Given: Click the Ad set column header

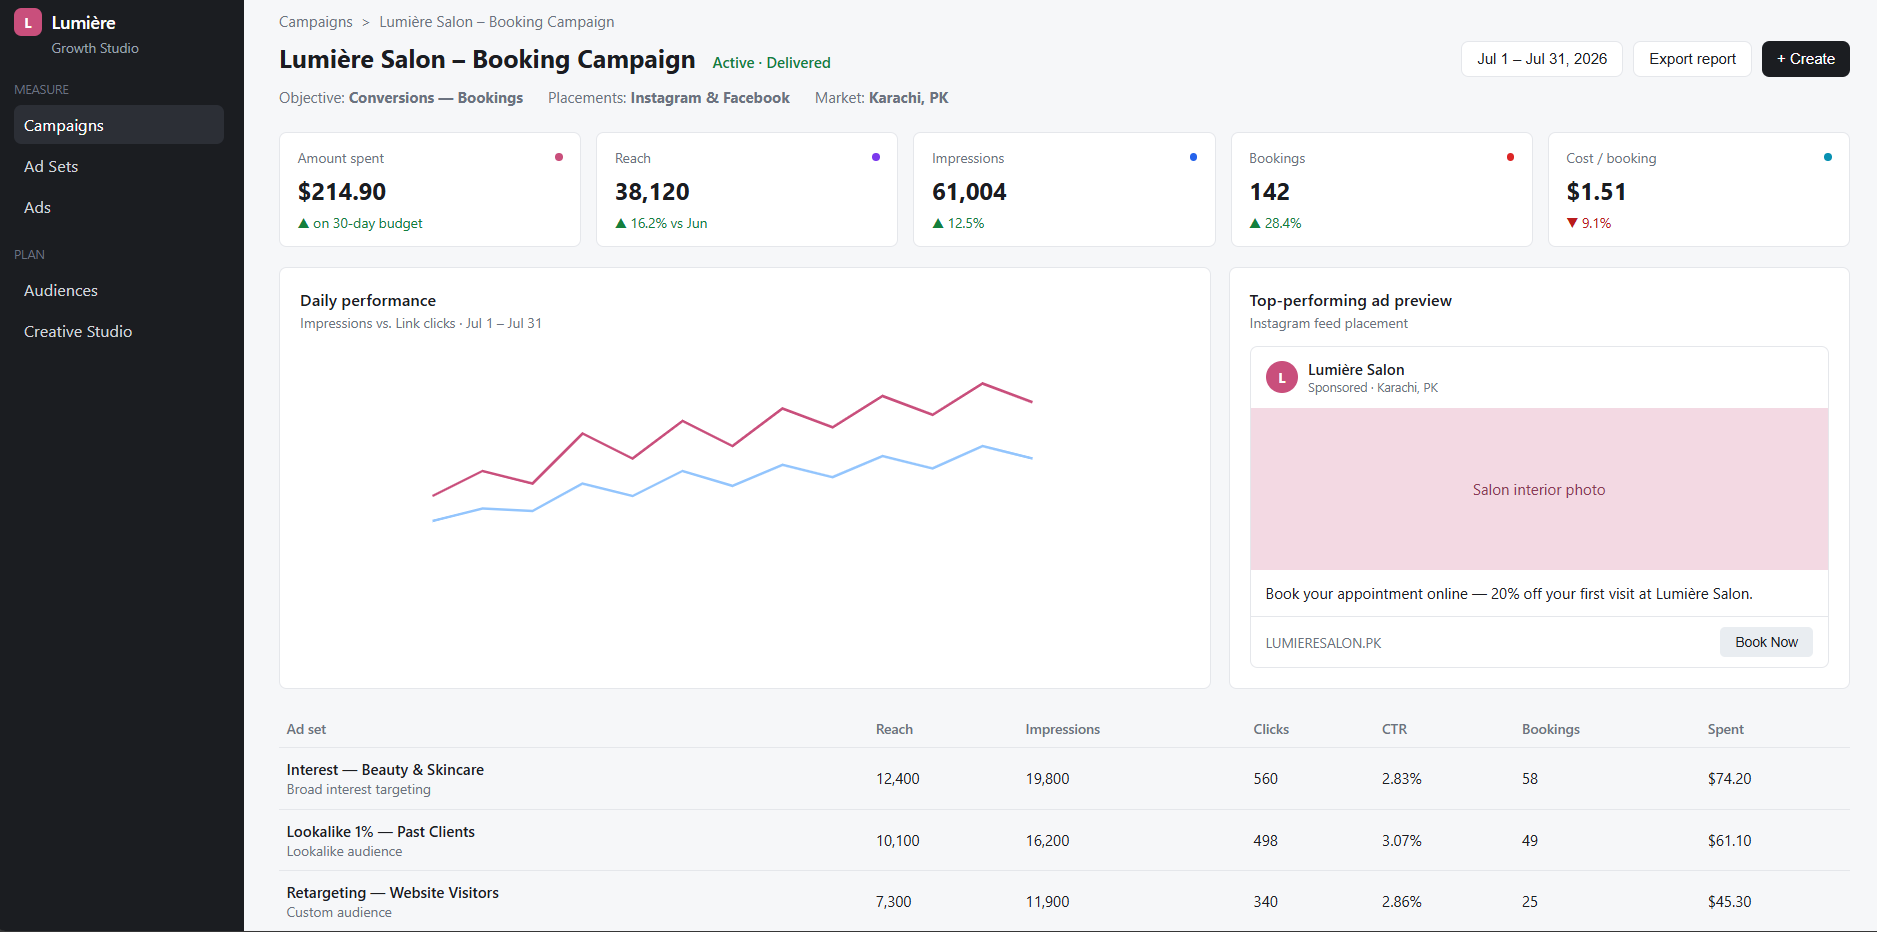Looking at the screenshot, I should click(306, 729).
